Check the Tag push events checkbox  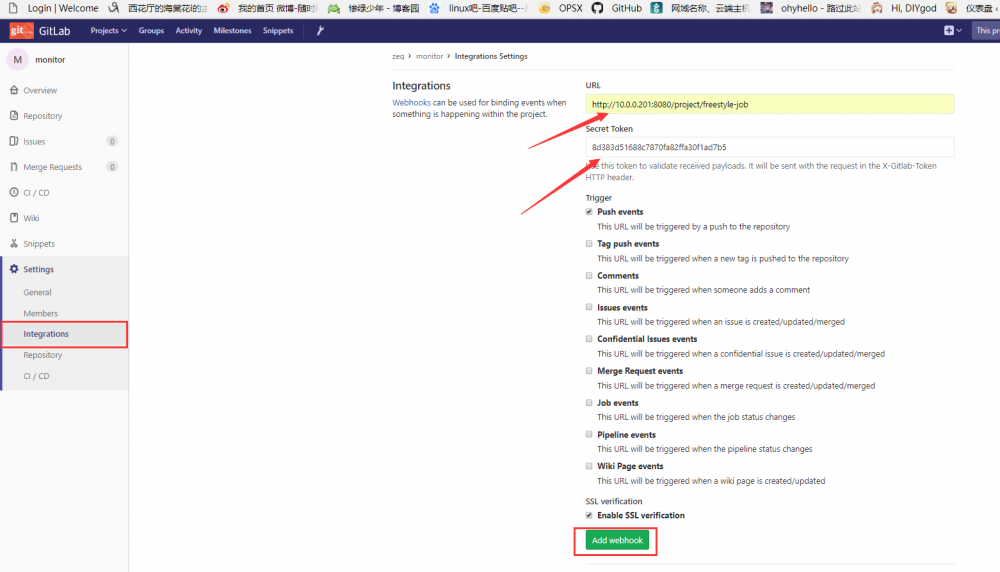coord(589,244)
